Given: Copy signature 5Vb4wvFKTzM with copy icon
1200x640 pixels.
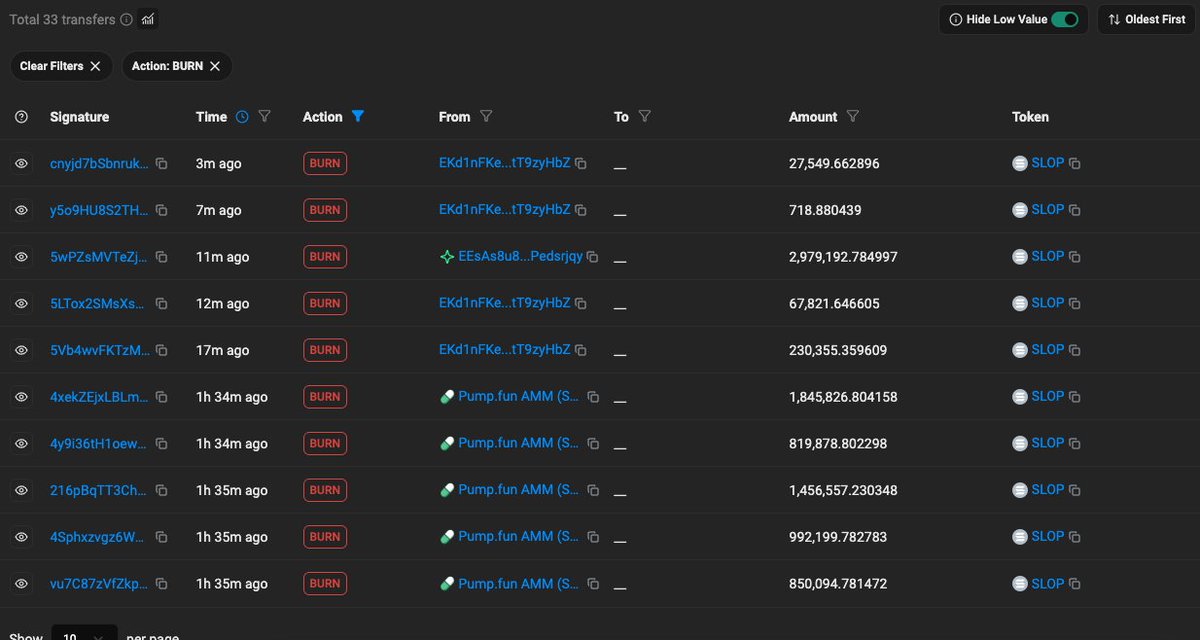Looking at the screenshot, I should 161,350.
